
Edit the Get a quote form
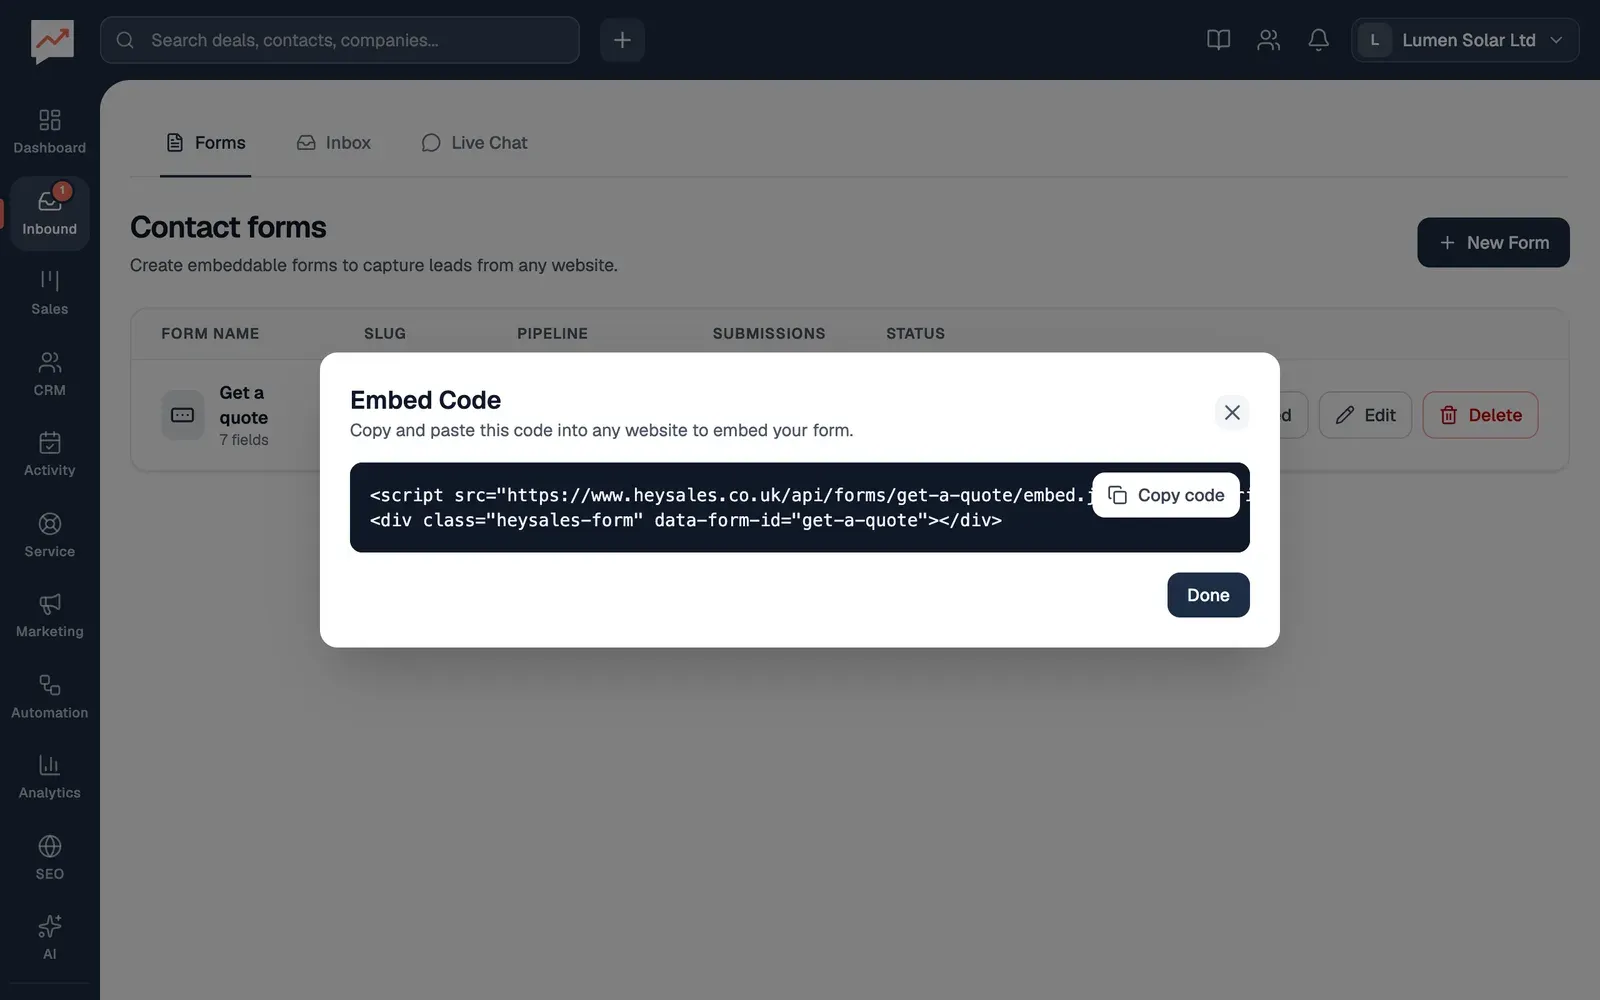[1365, 415]
